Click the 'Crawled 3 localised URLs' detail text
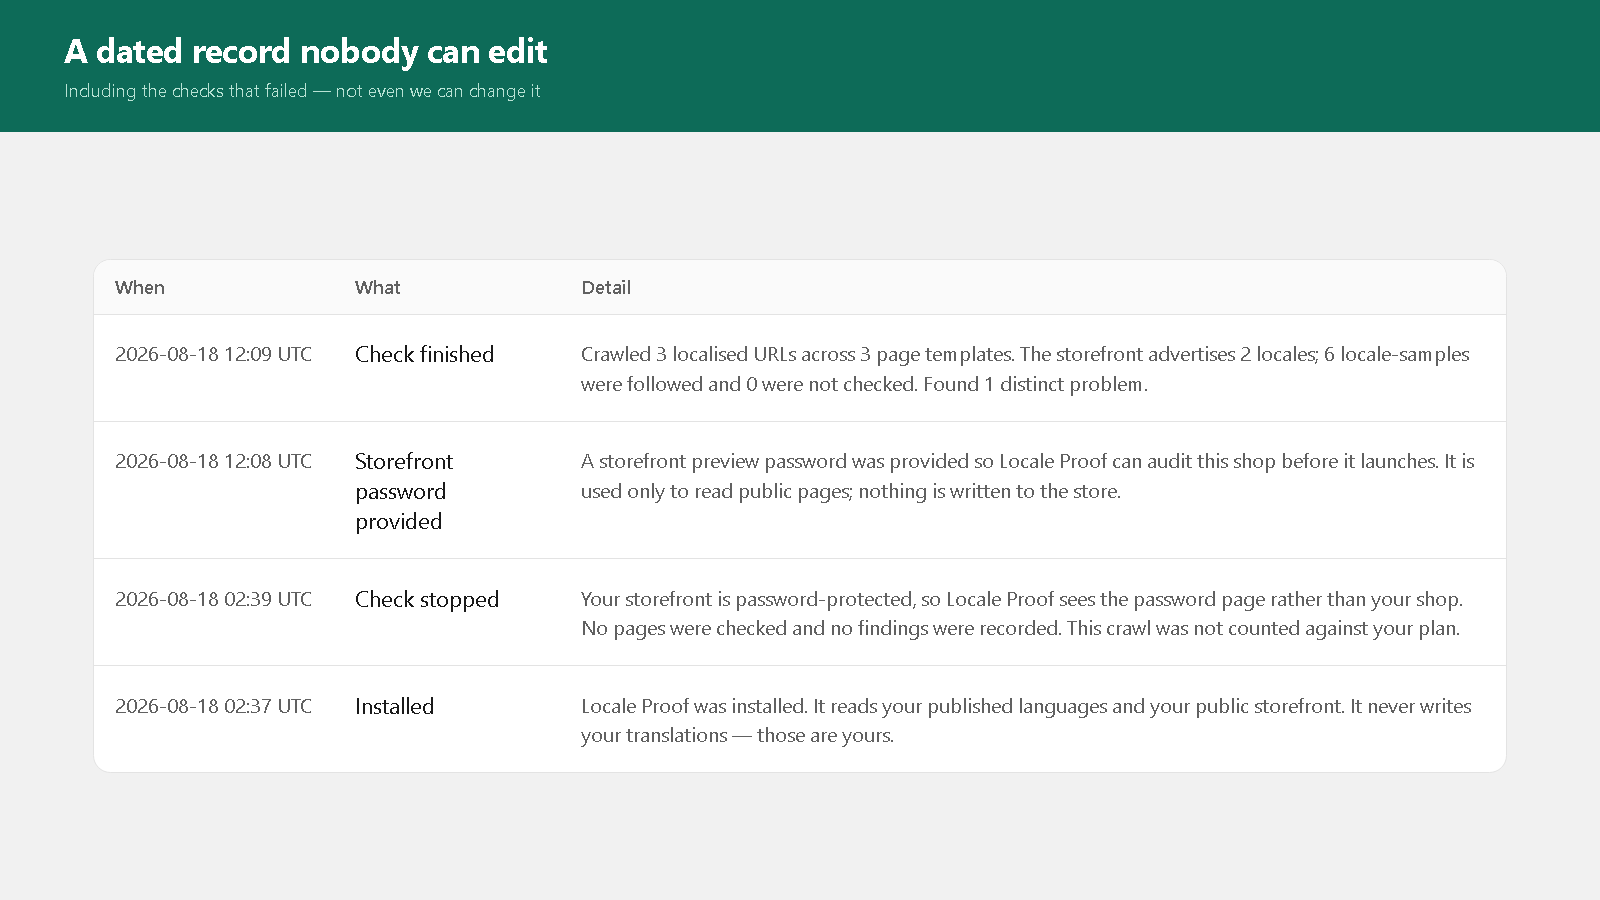 pyautogui.click(x=1025, y=369)
